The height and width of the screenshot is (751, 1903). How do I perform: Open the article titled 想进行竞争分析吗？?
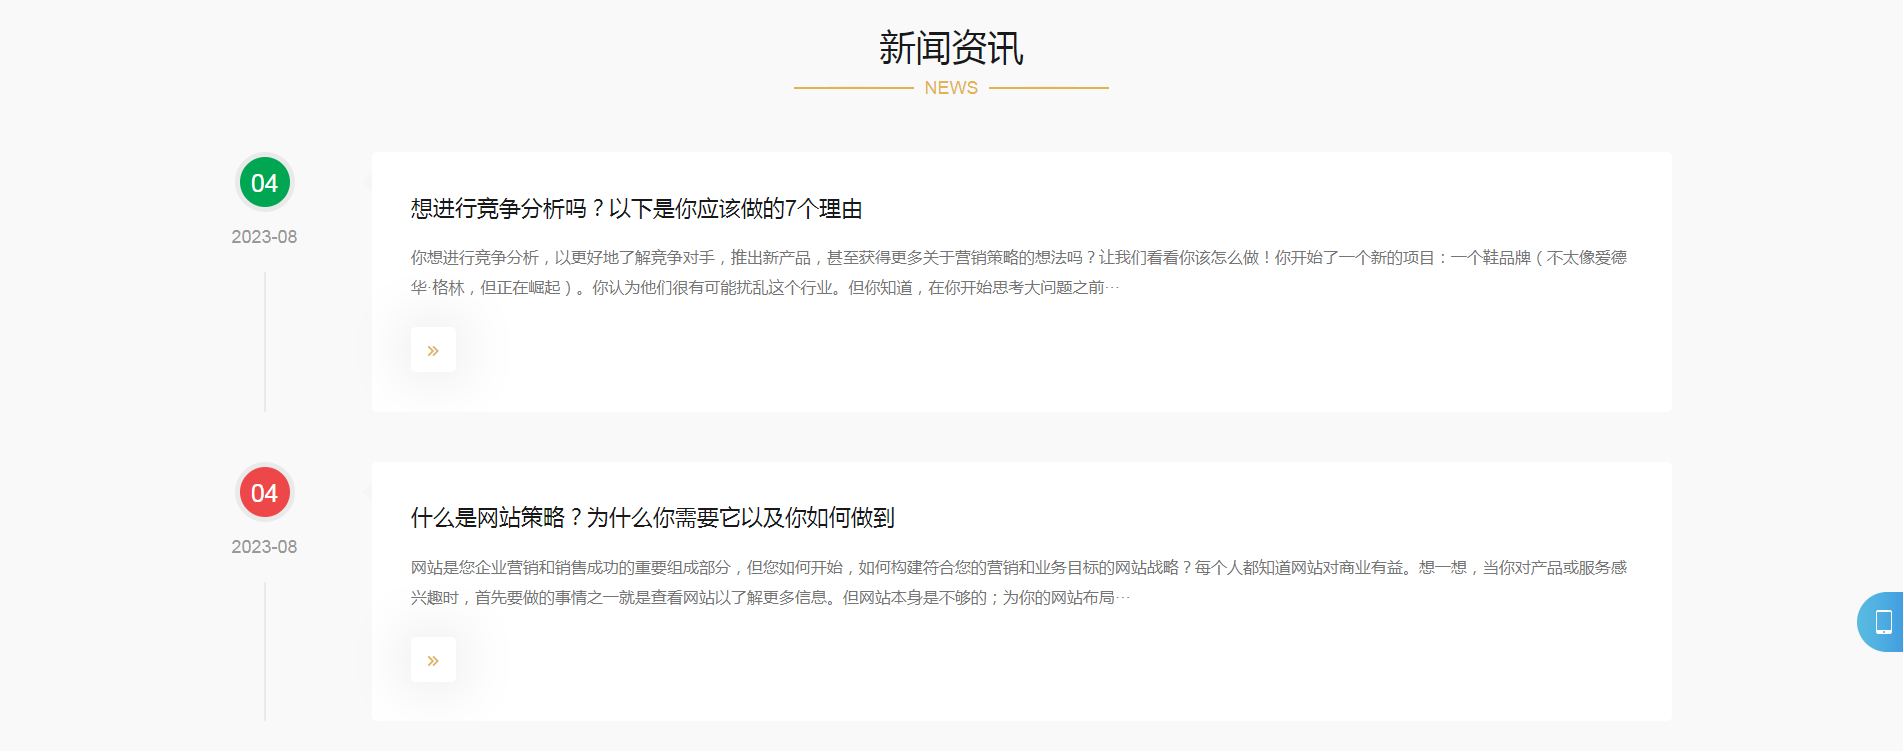coord(636,209)
